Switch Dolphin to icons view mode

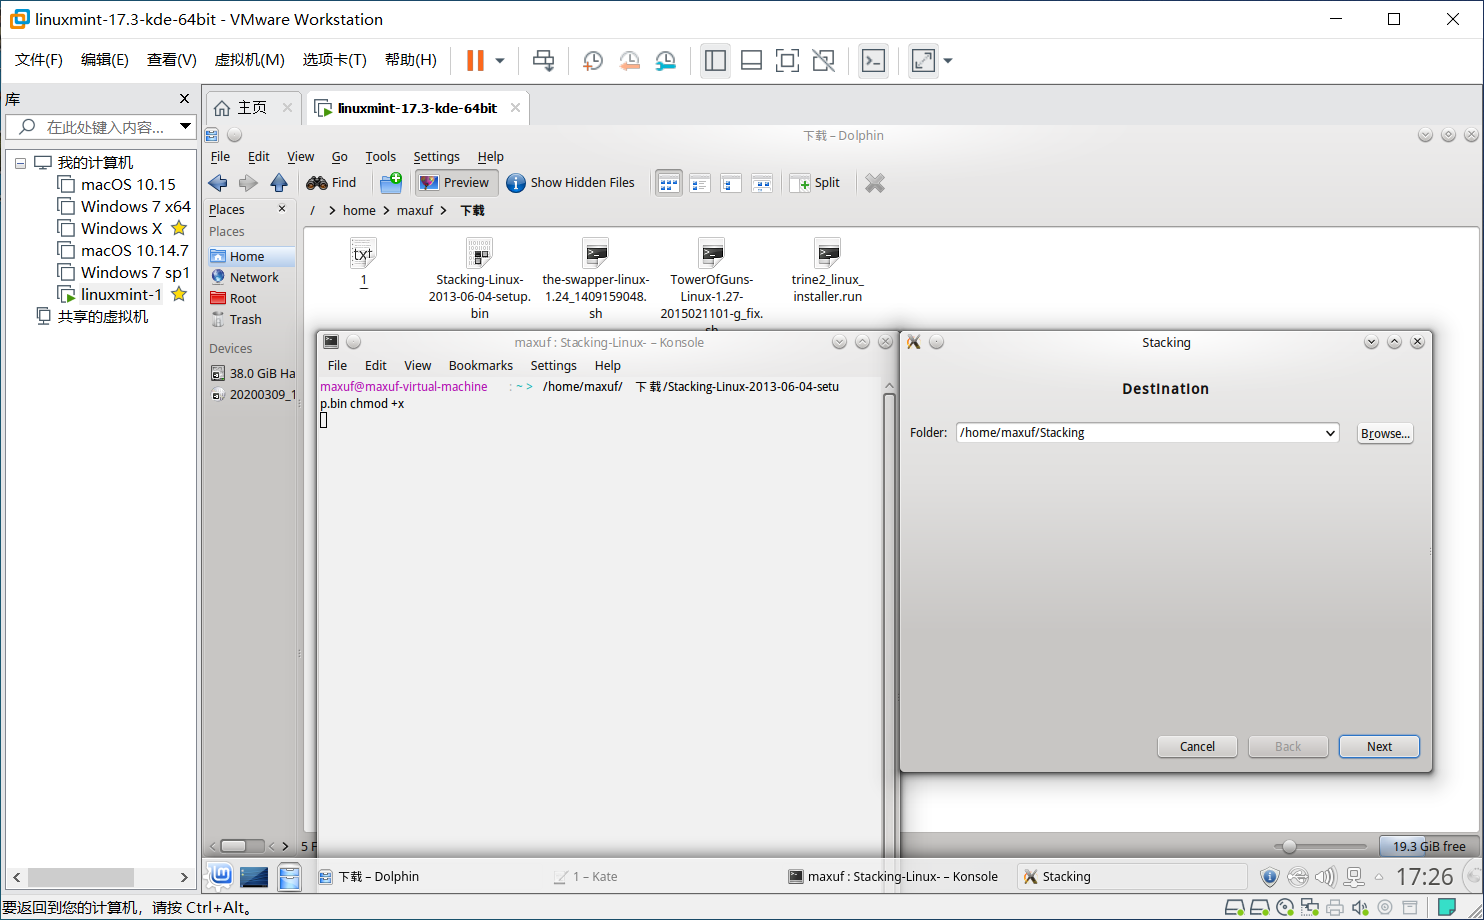668,183
